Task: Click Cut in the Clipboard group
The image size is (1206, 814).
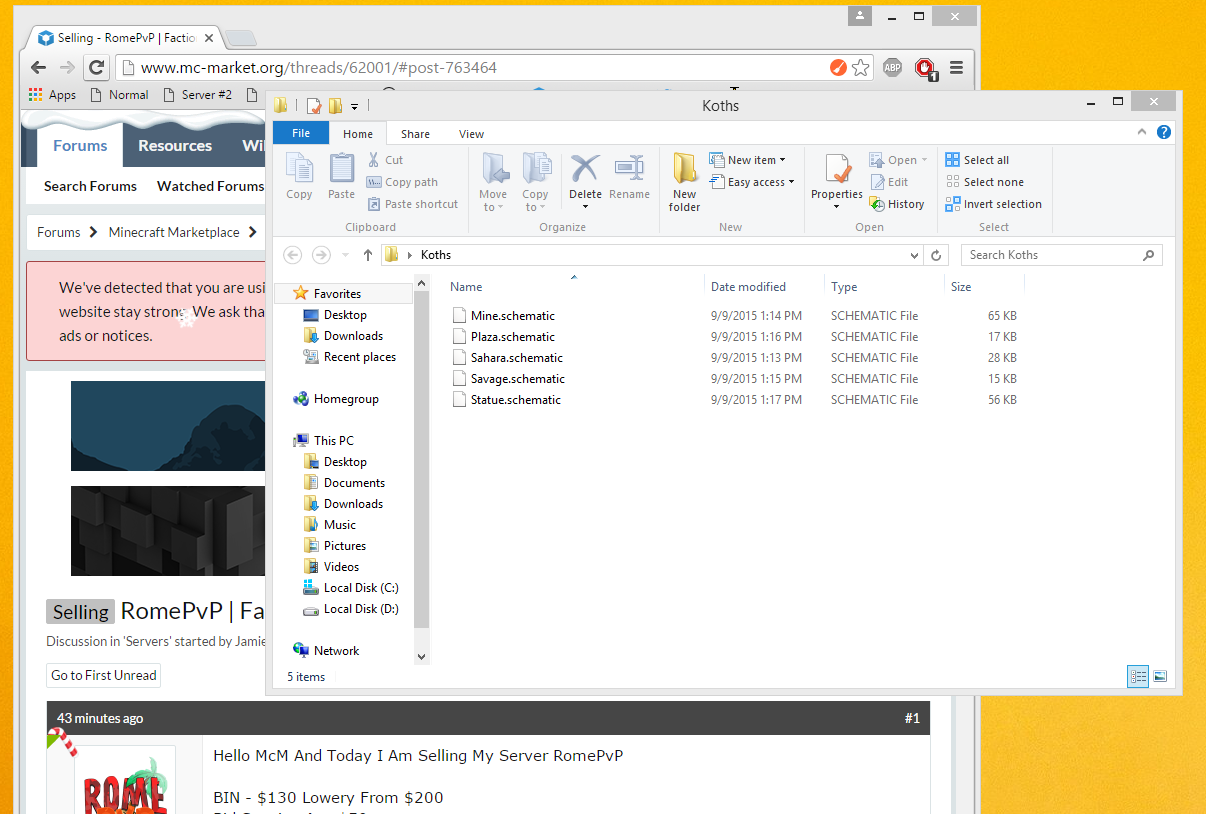Action: 385,160
